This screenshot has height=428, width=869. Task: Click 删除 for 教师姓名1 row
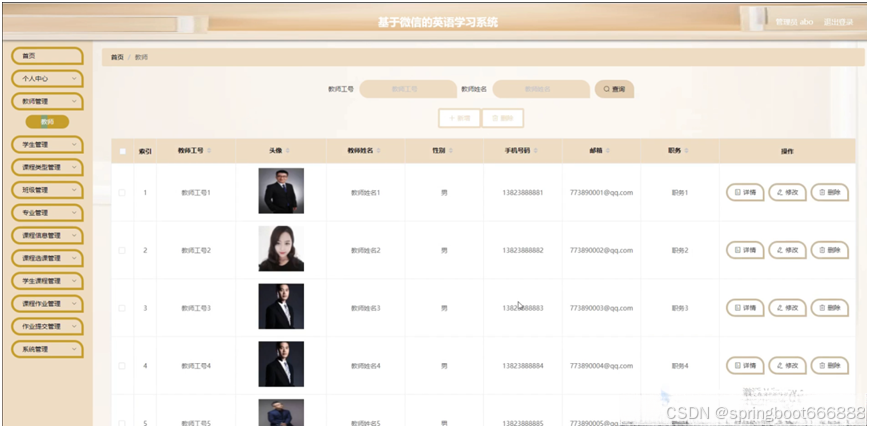[830, 192]
